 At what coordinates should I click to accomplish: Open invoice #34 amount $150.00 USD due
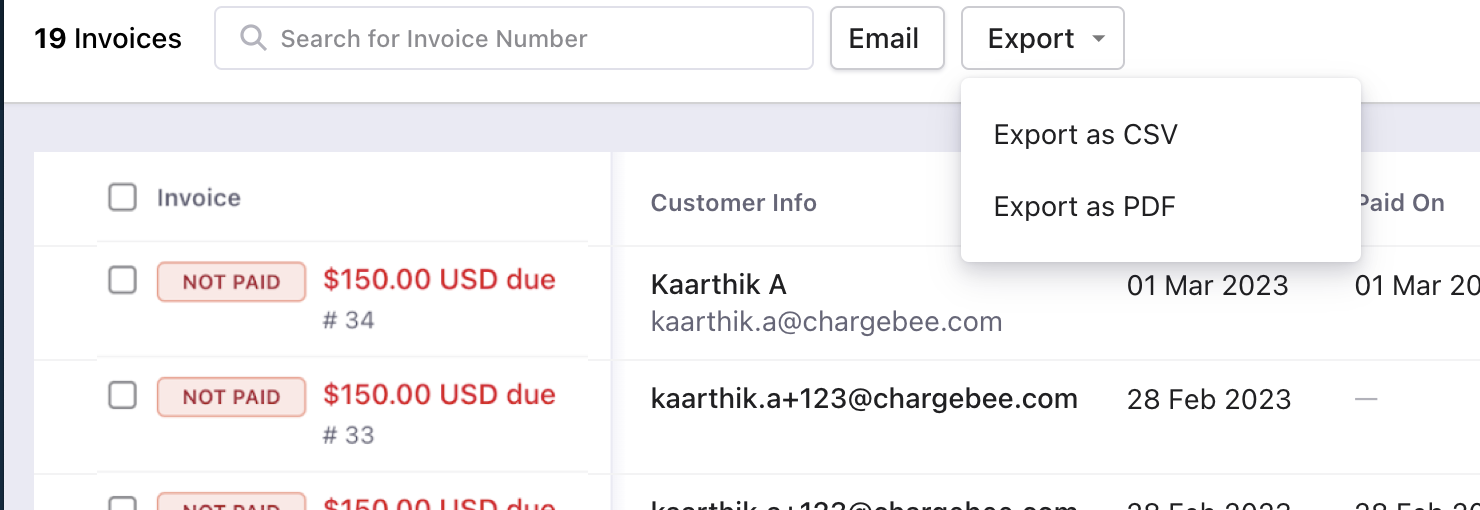(439, 280)
